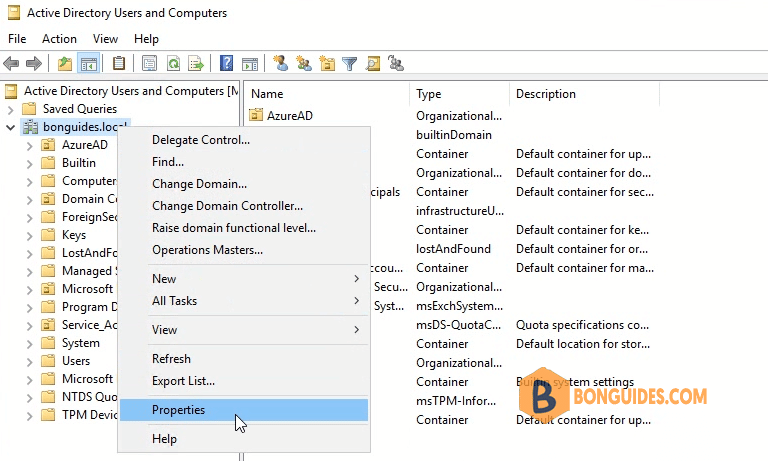Open the All Tasks submenu
This screenshot has height=461, width=768.
coord(244,301)
